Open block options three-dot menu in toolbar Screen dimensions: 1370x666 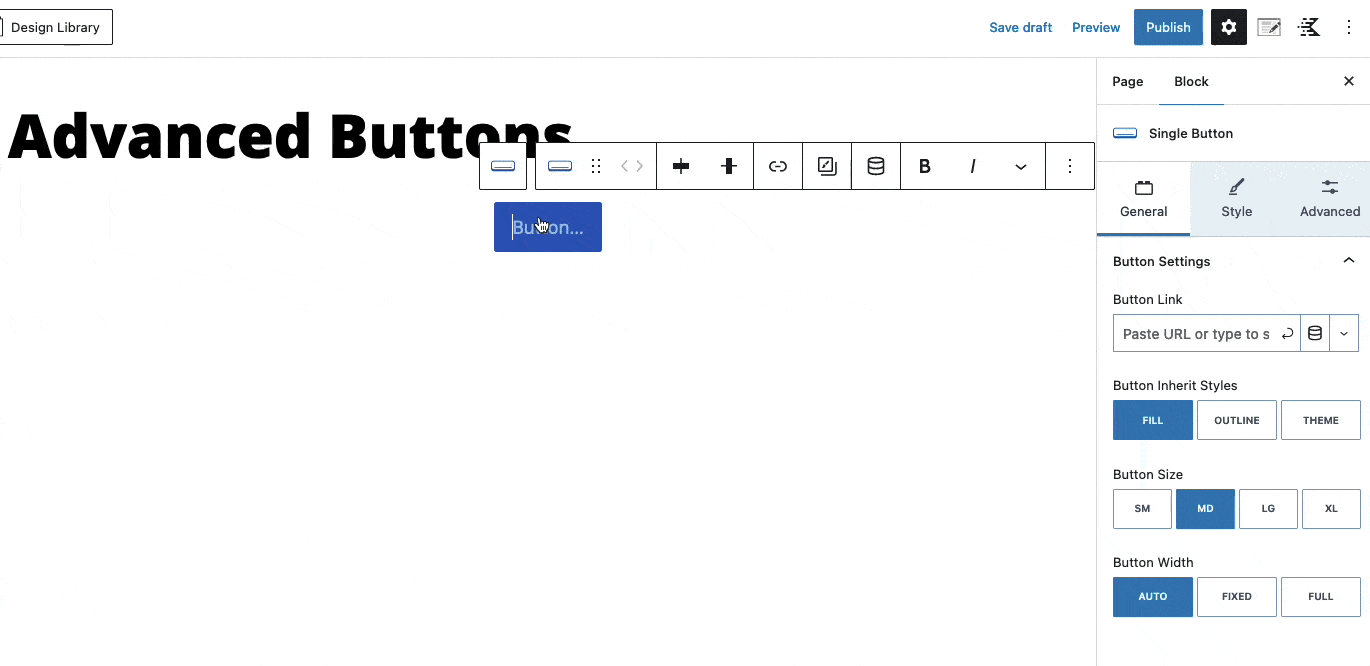pyautogui.click(x=1070, y=166)
